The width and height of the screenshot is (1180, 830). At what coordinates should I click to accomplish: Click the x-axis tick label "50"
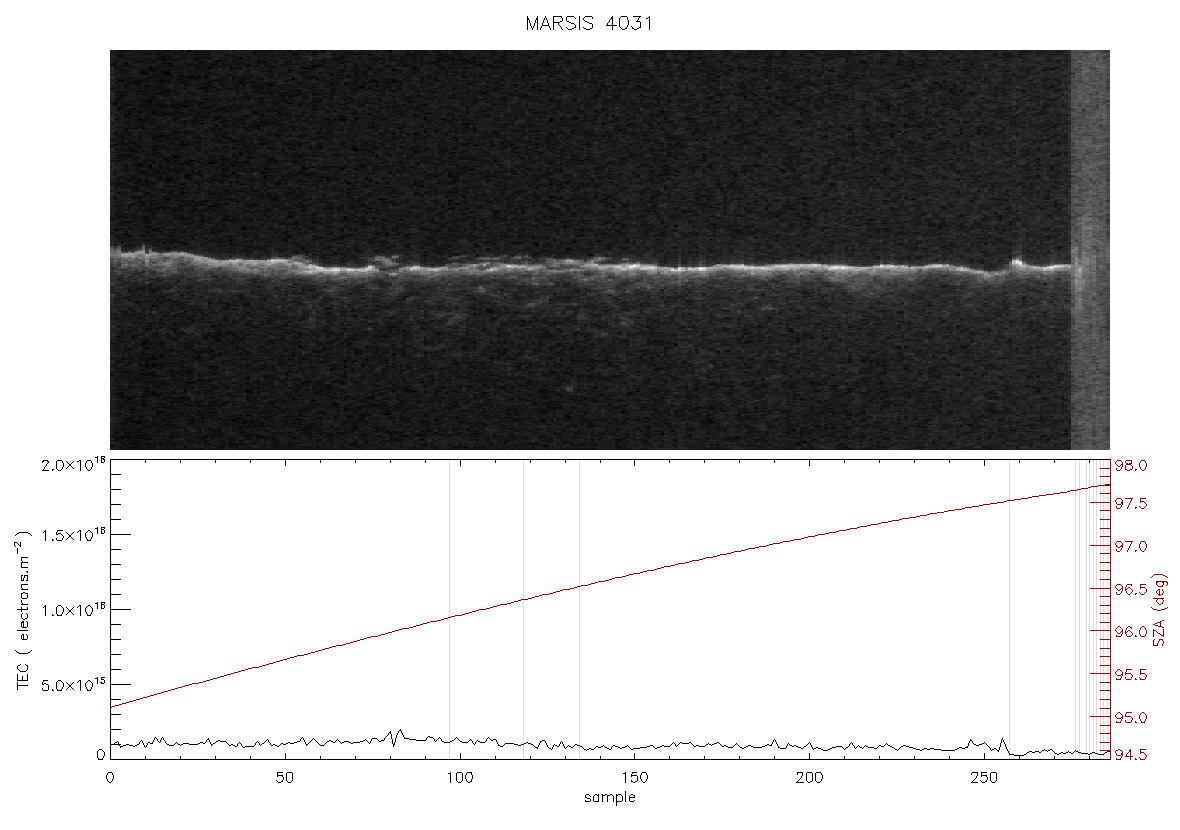pyautogui.click(x=284, y=778)
